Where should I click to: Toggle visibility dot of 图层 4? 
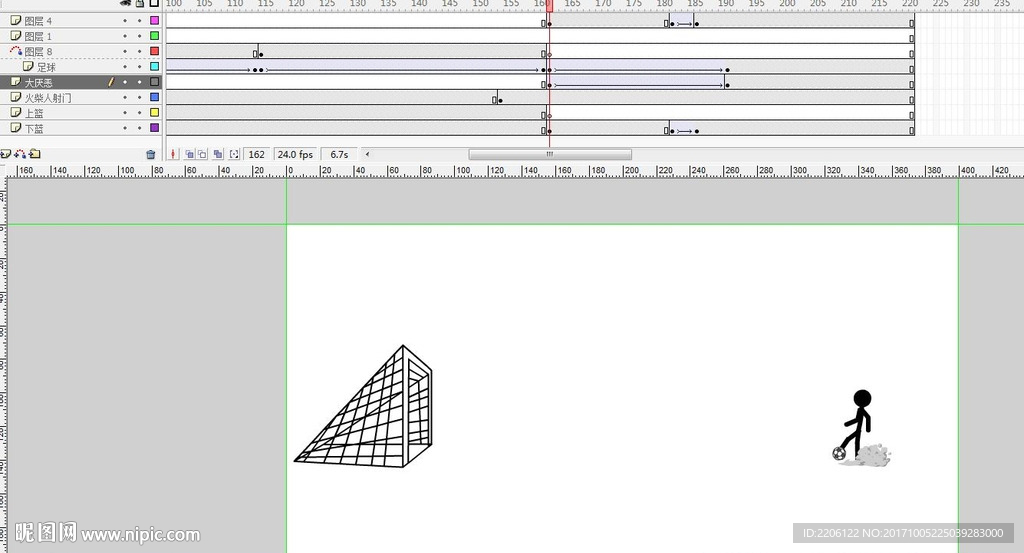click(x=125, y=21)
